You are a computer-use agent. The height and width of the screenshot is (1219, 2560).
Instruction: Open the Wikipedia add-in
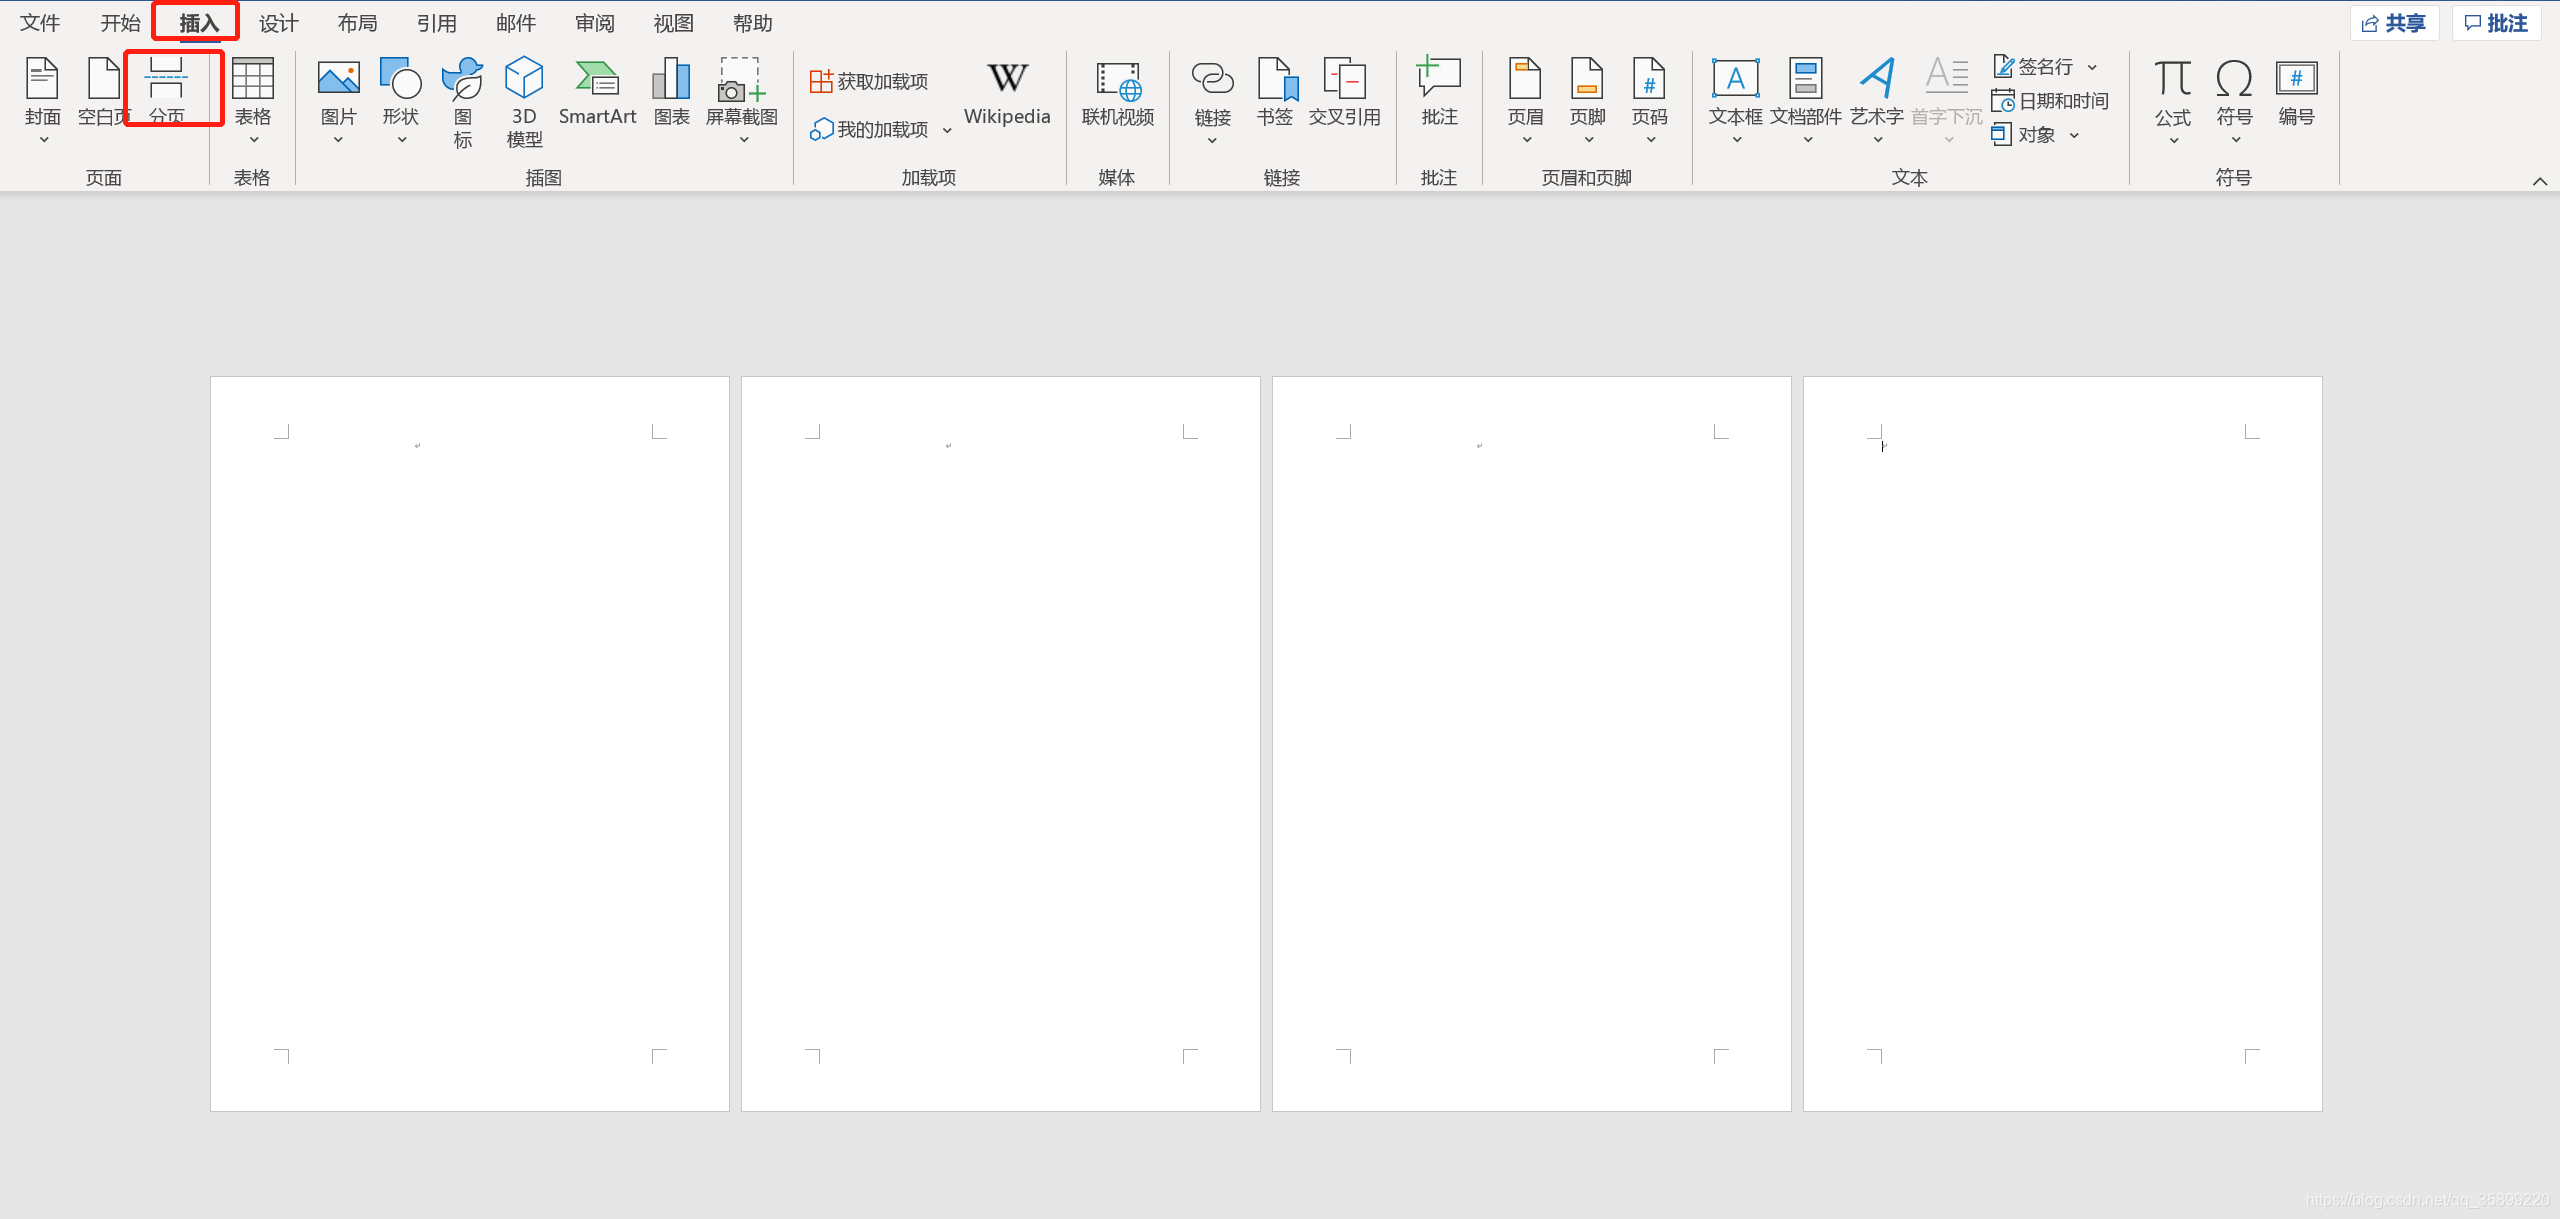click(1007, 92)
